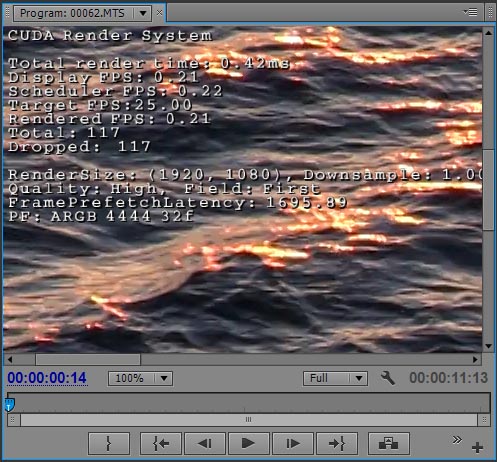Screen dimensions: 497x462
Task: Click the panel grip at tab left
Action: click(x=8, y=13)
